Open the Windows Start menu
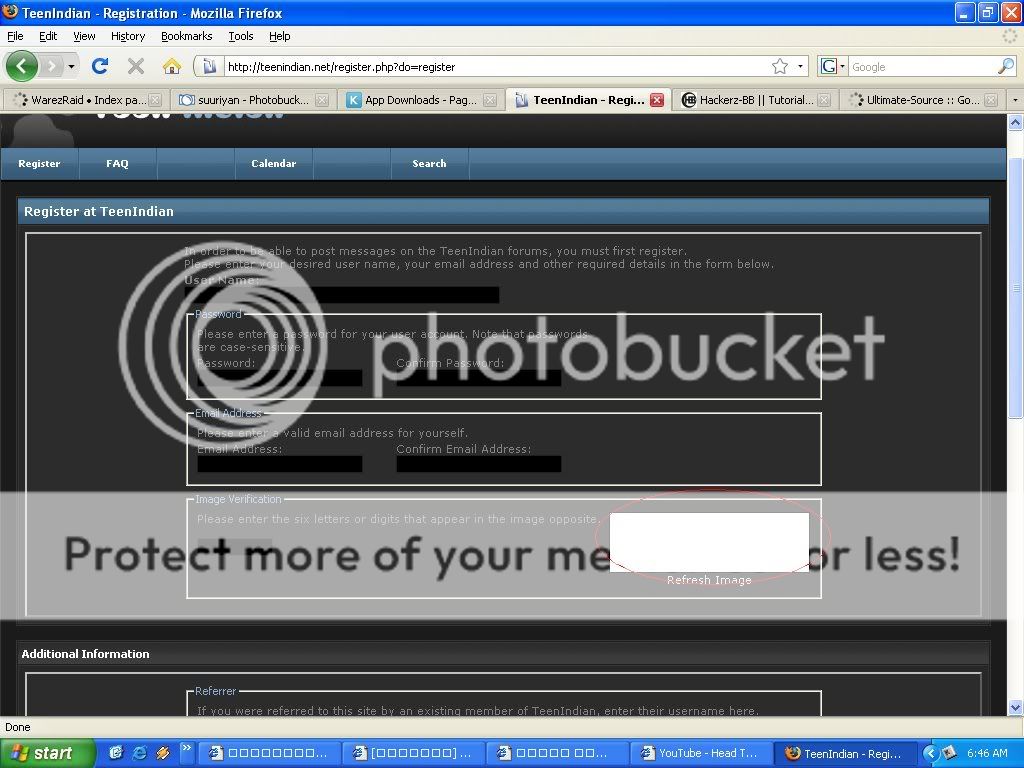The height and width of the screenshot is (768, 1024). 48,753
